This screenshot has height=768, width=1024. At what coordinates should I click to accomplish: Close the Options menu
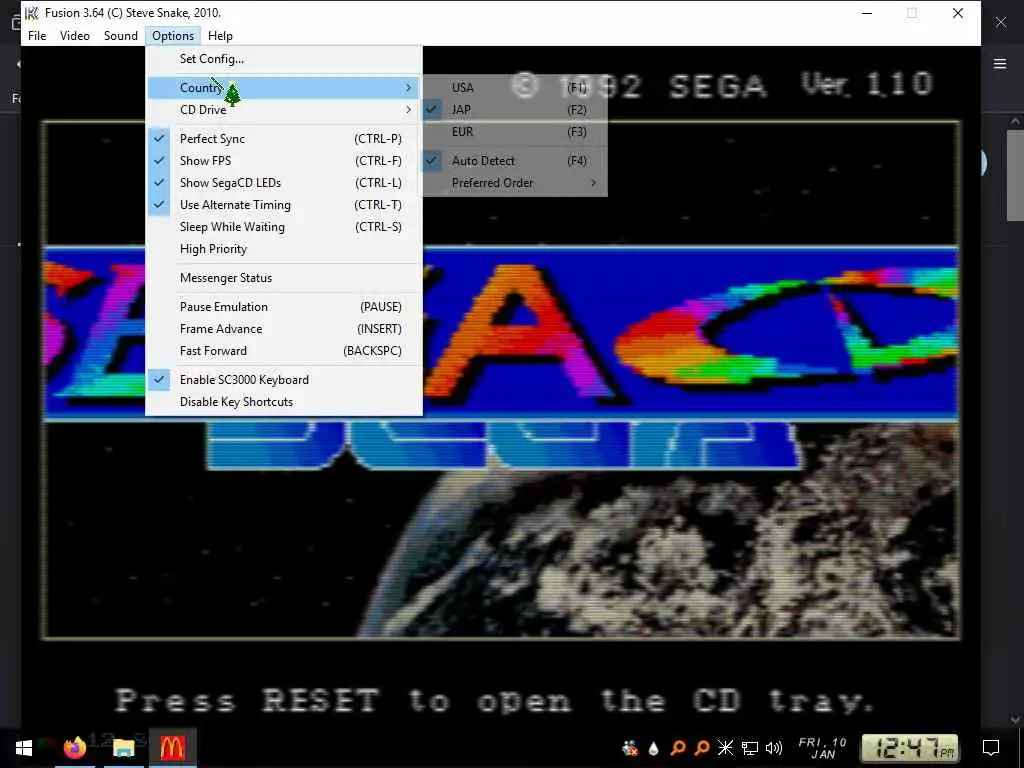click(173, 36)
